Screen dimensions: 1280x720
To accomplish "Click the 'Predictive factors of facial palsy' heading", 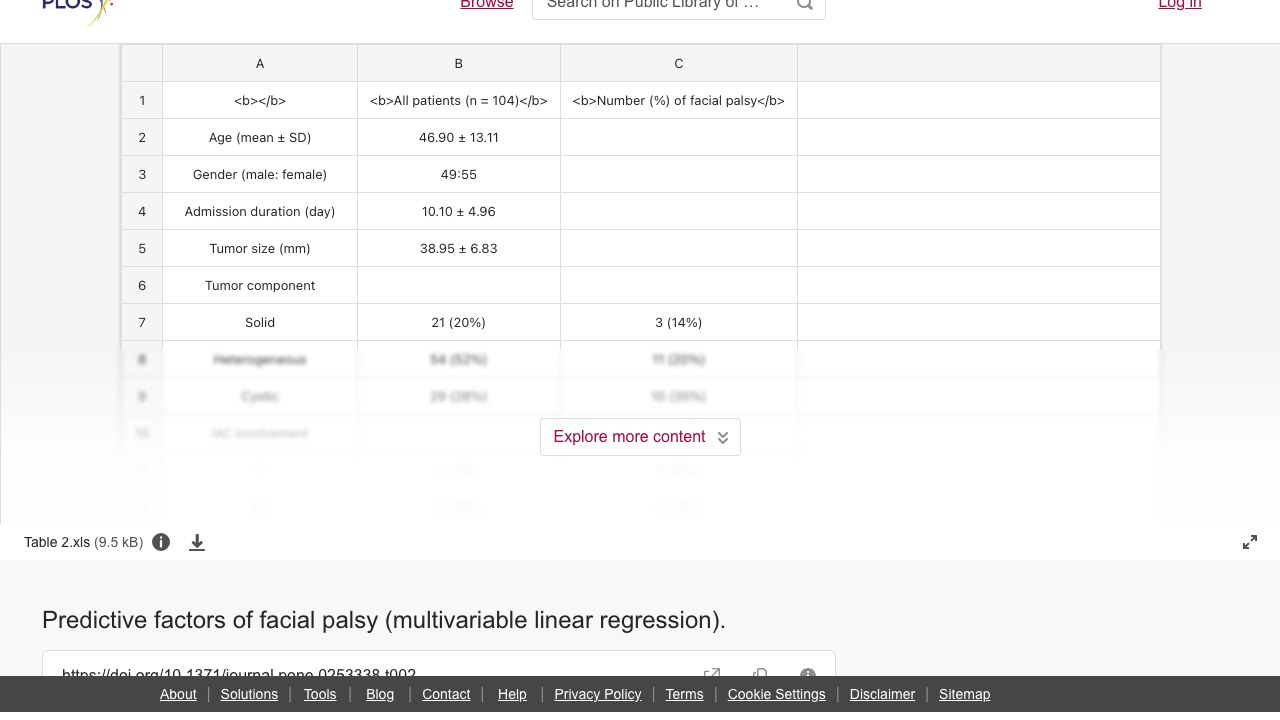I will (384, 620).
